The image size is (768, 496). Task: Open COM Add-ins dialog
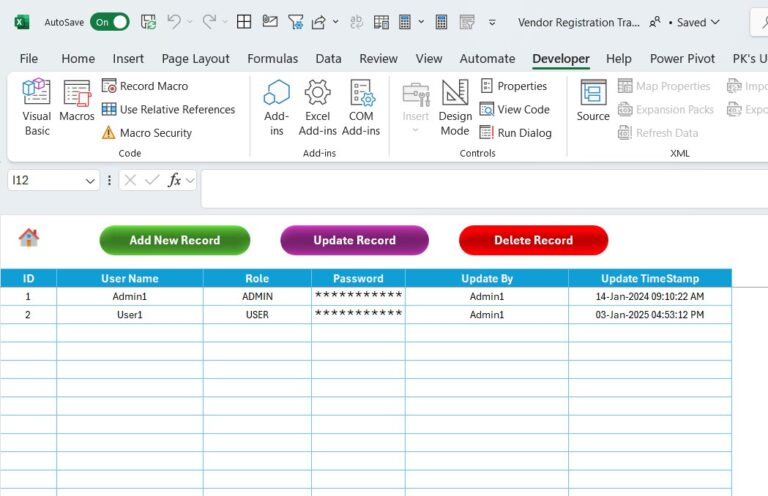(361, 107)
